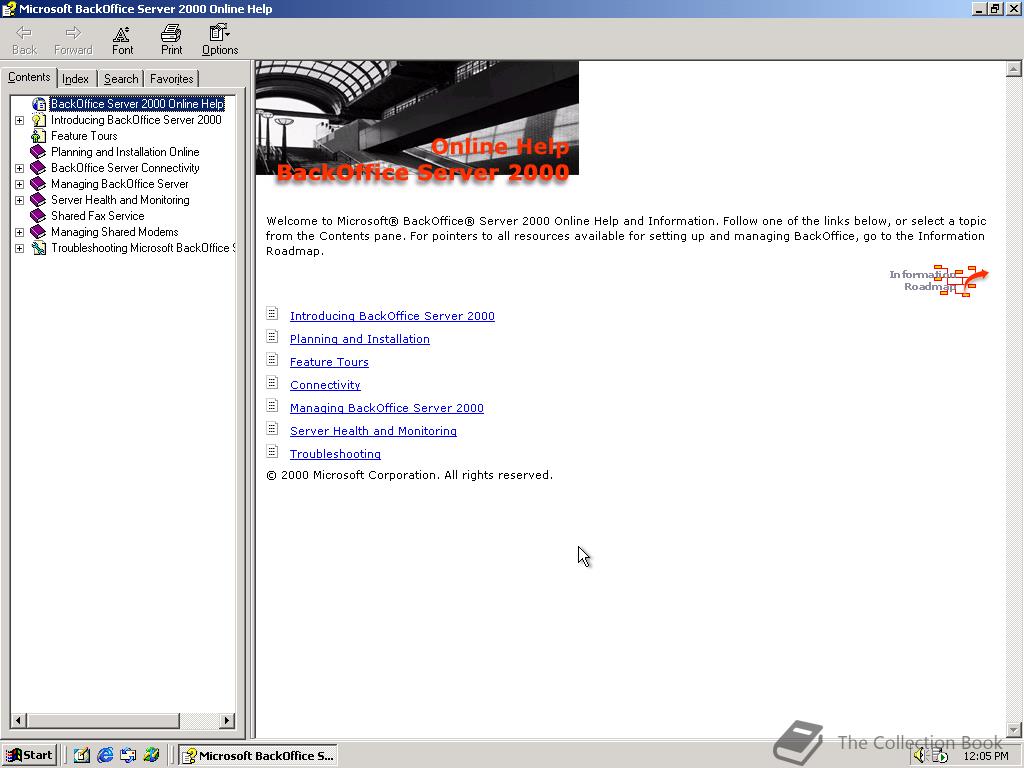The image size is (1024, 768).
Task: Open Managing BackOffice Server 2000 link
Action: click(x=387, y=408)
